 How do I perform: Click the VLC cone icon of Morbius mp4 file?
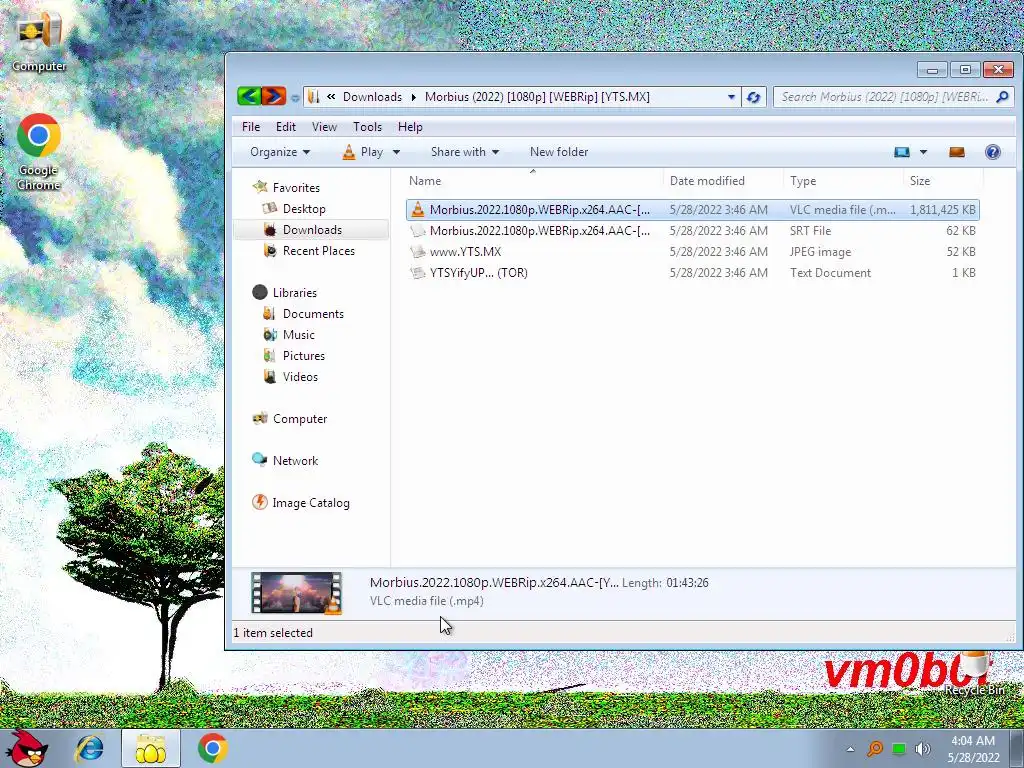coord(418,210)
